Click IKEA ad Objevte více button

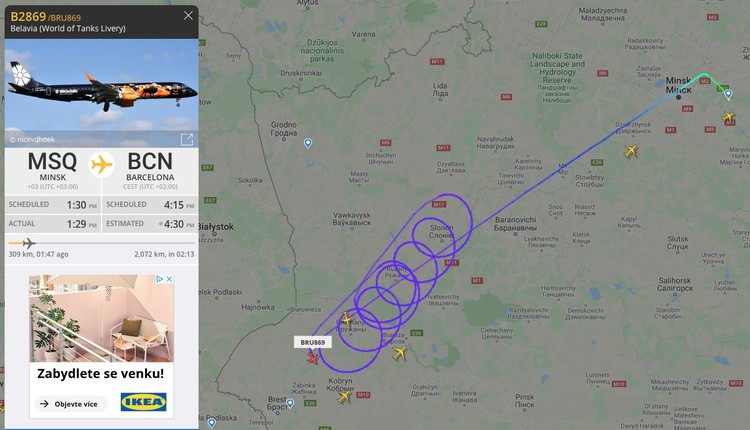(x=71, y=404)
